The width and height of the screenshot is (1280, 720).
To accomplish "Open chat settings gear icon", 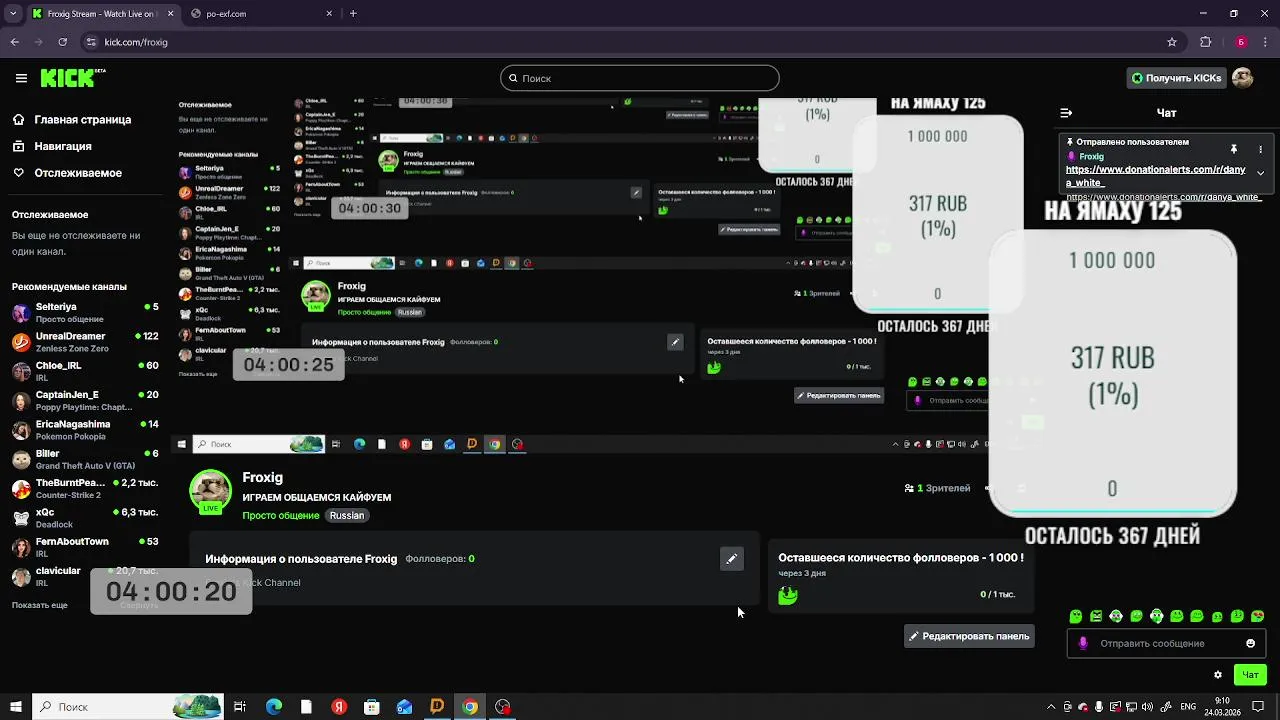I will pyautogui.click(x=1217, y=675).
